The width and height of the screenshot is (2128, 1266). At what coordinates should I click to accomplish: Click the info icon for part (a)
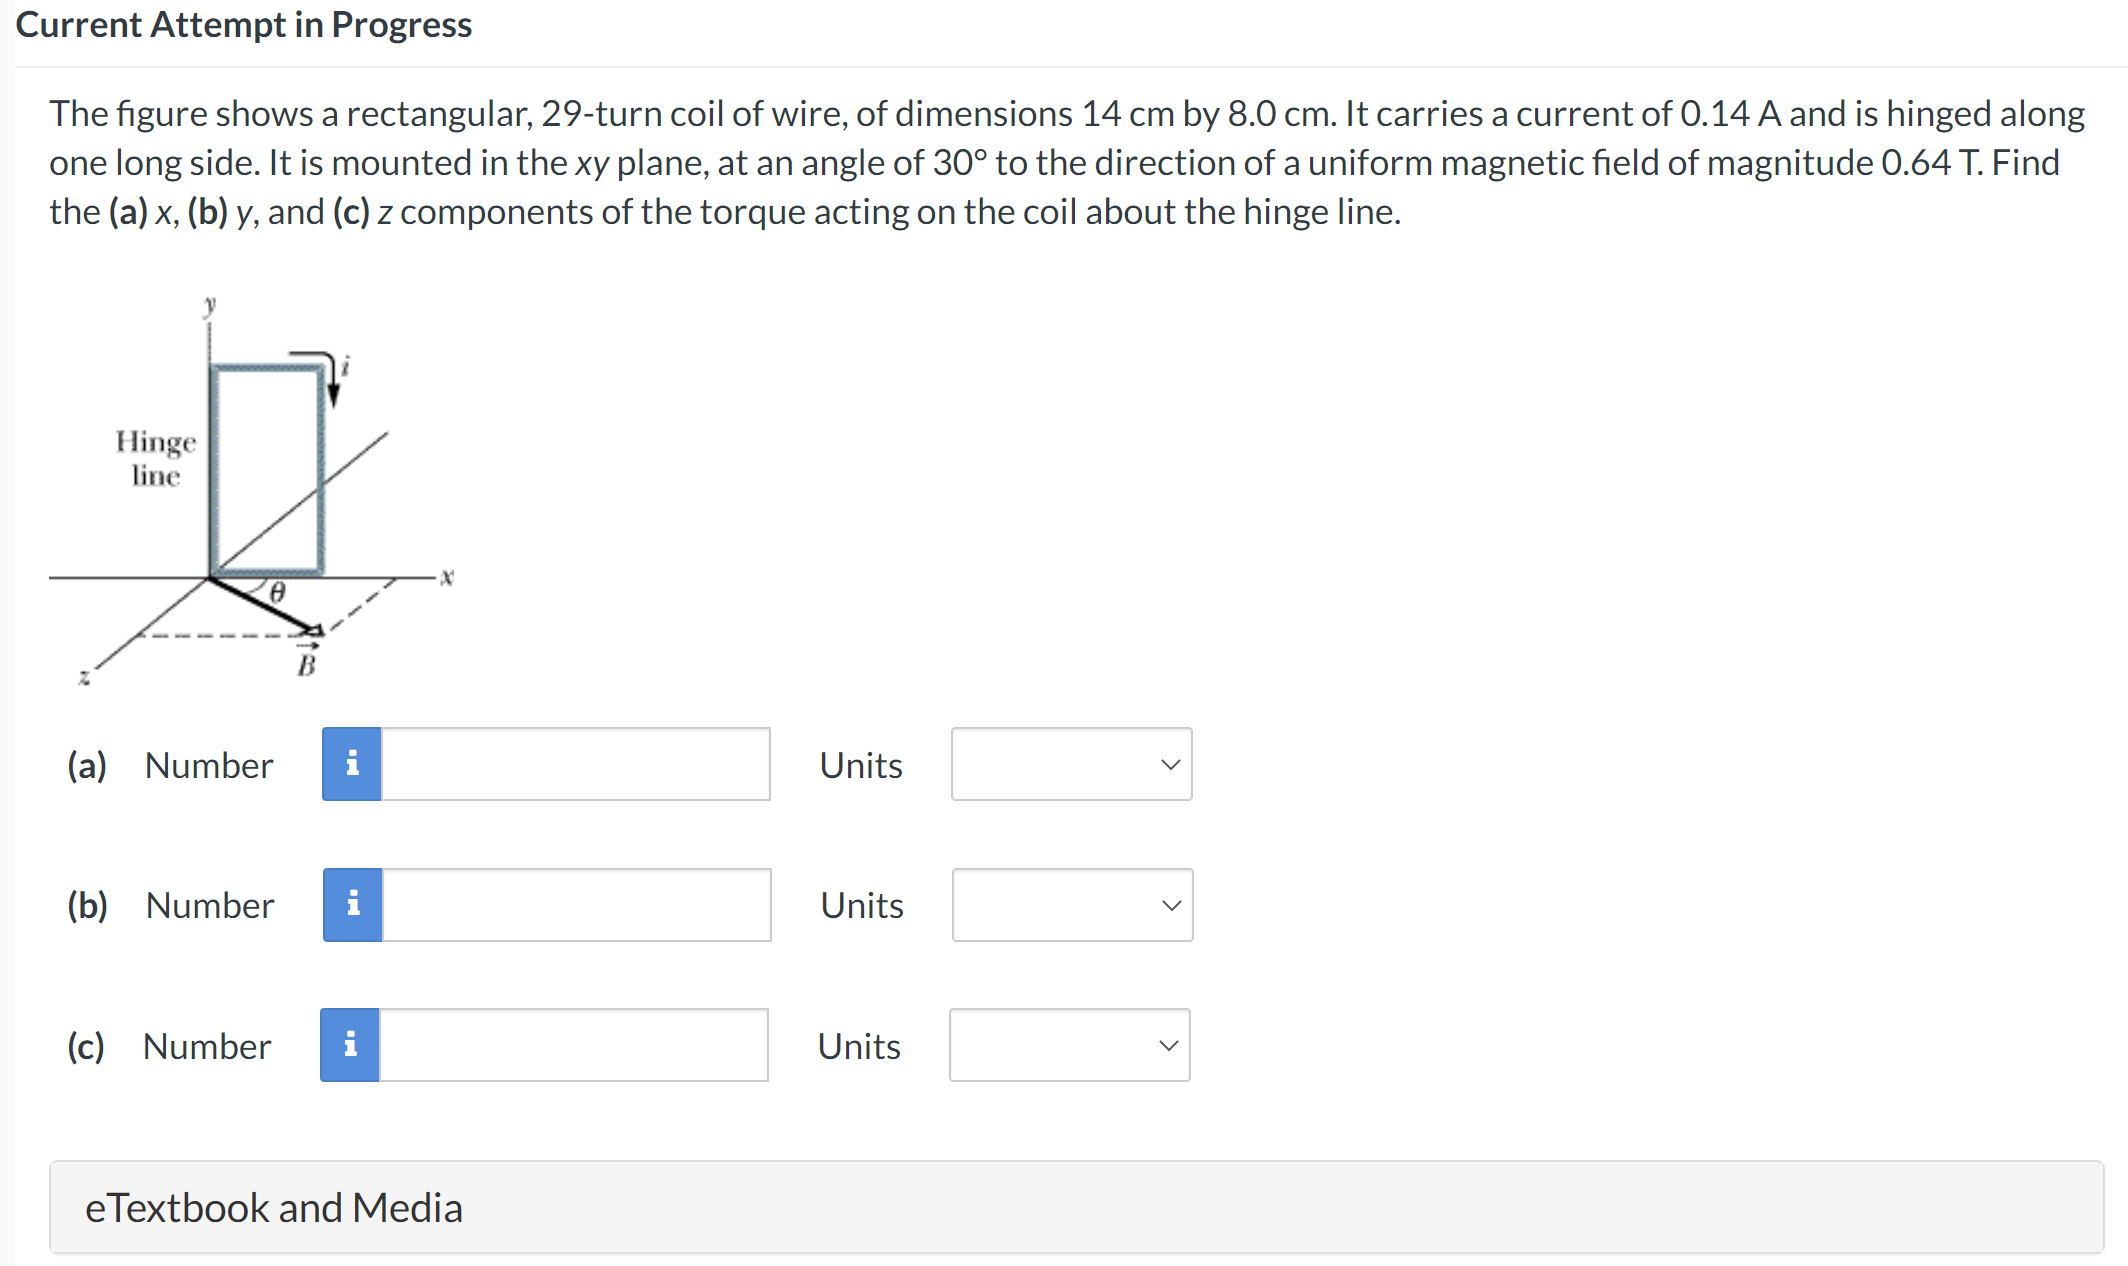(351, 764)
